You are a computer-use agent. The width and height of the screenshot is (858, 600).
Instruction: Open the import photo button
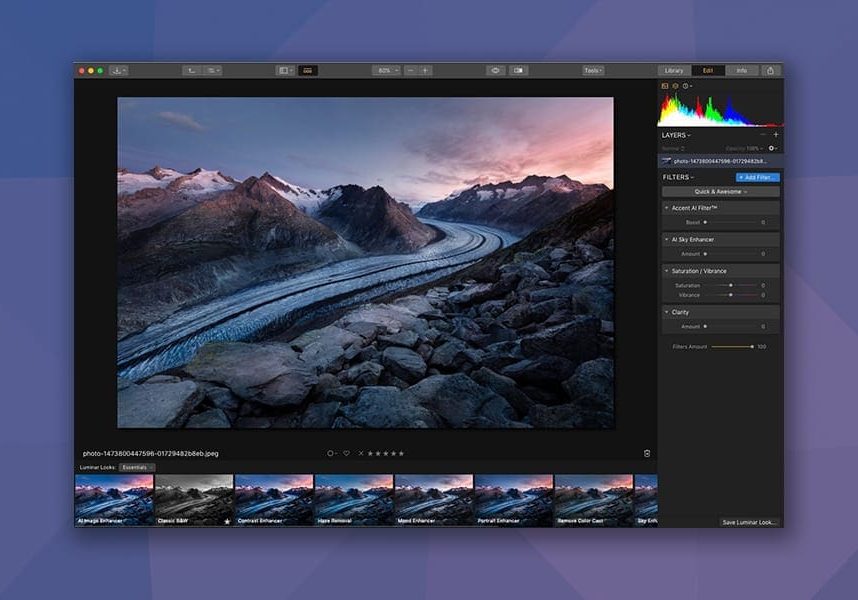tap(118, 71)
